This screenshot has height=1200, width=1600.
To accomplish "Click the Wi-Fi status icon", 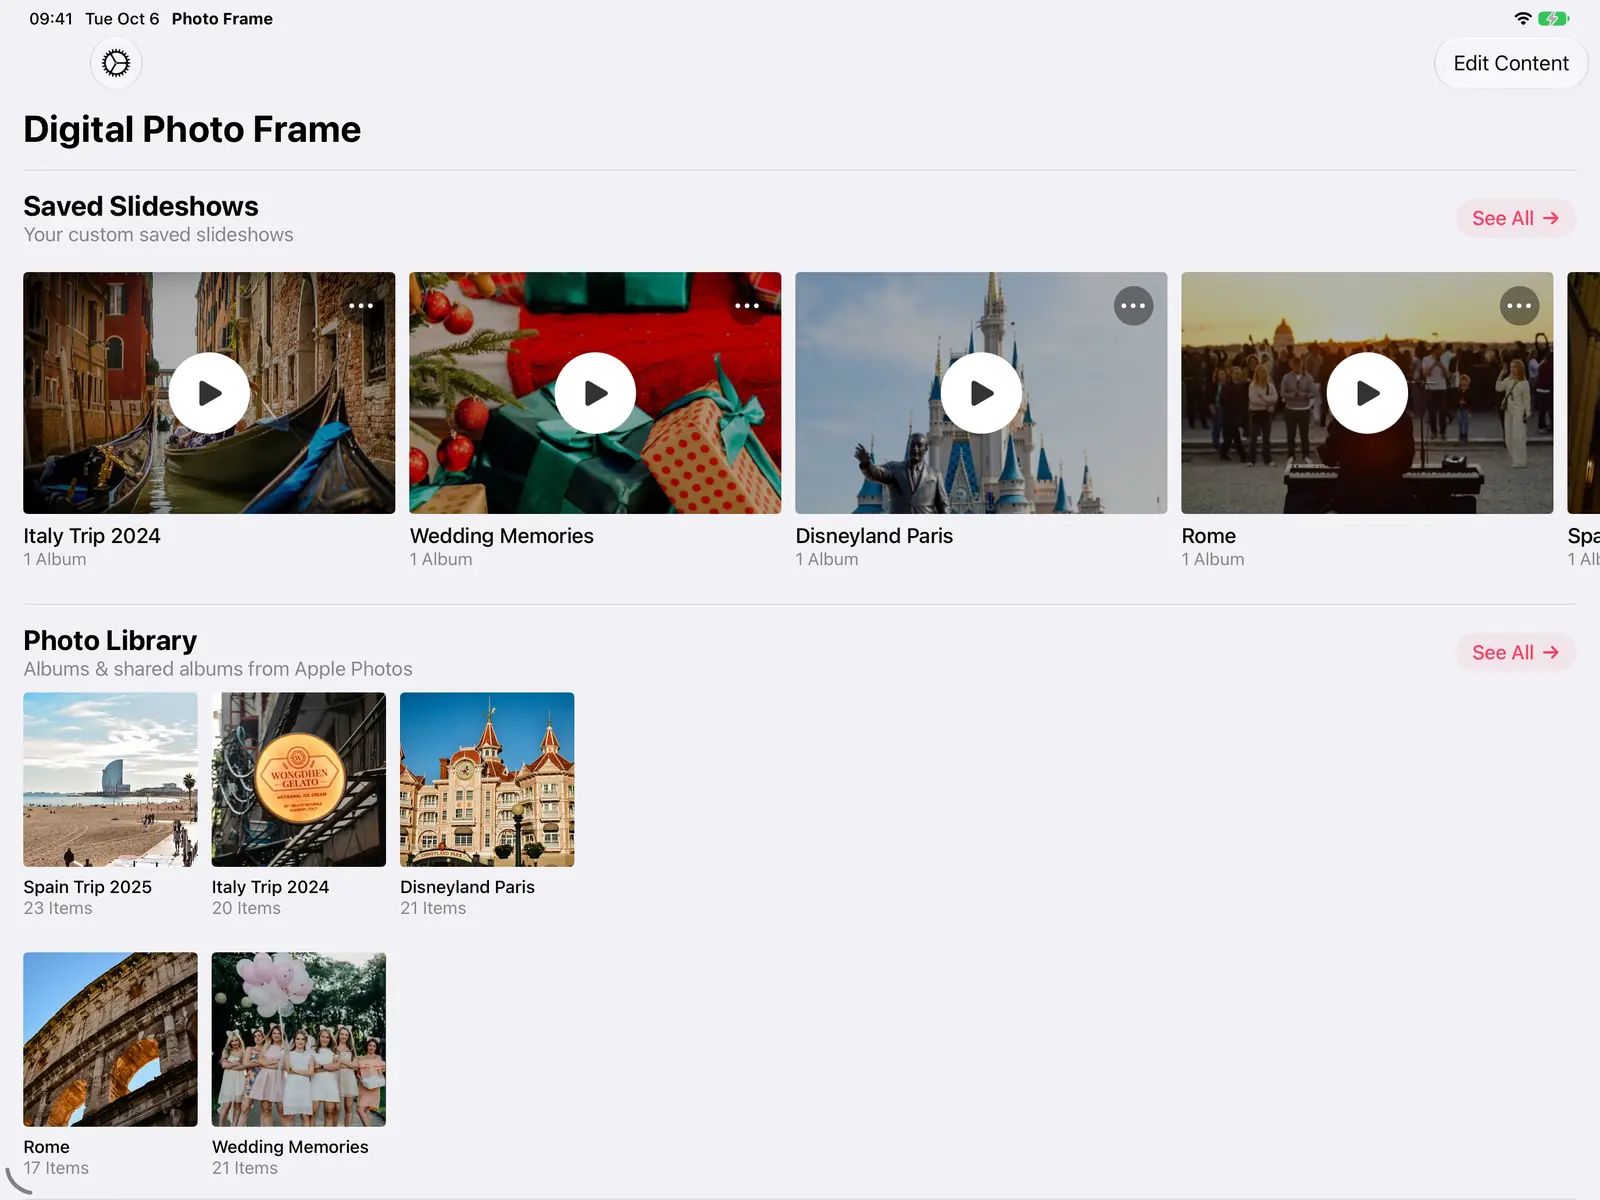I will [x=1523, y=19].
